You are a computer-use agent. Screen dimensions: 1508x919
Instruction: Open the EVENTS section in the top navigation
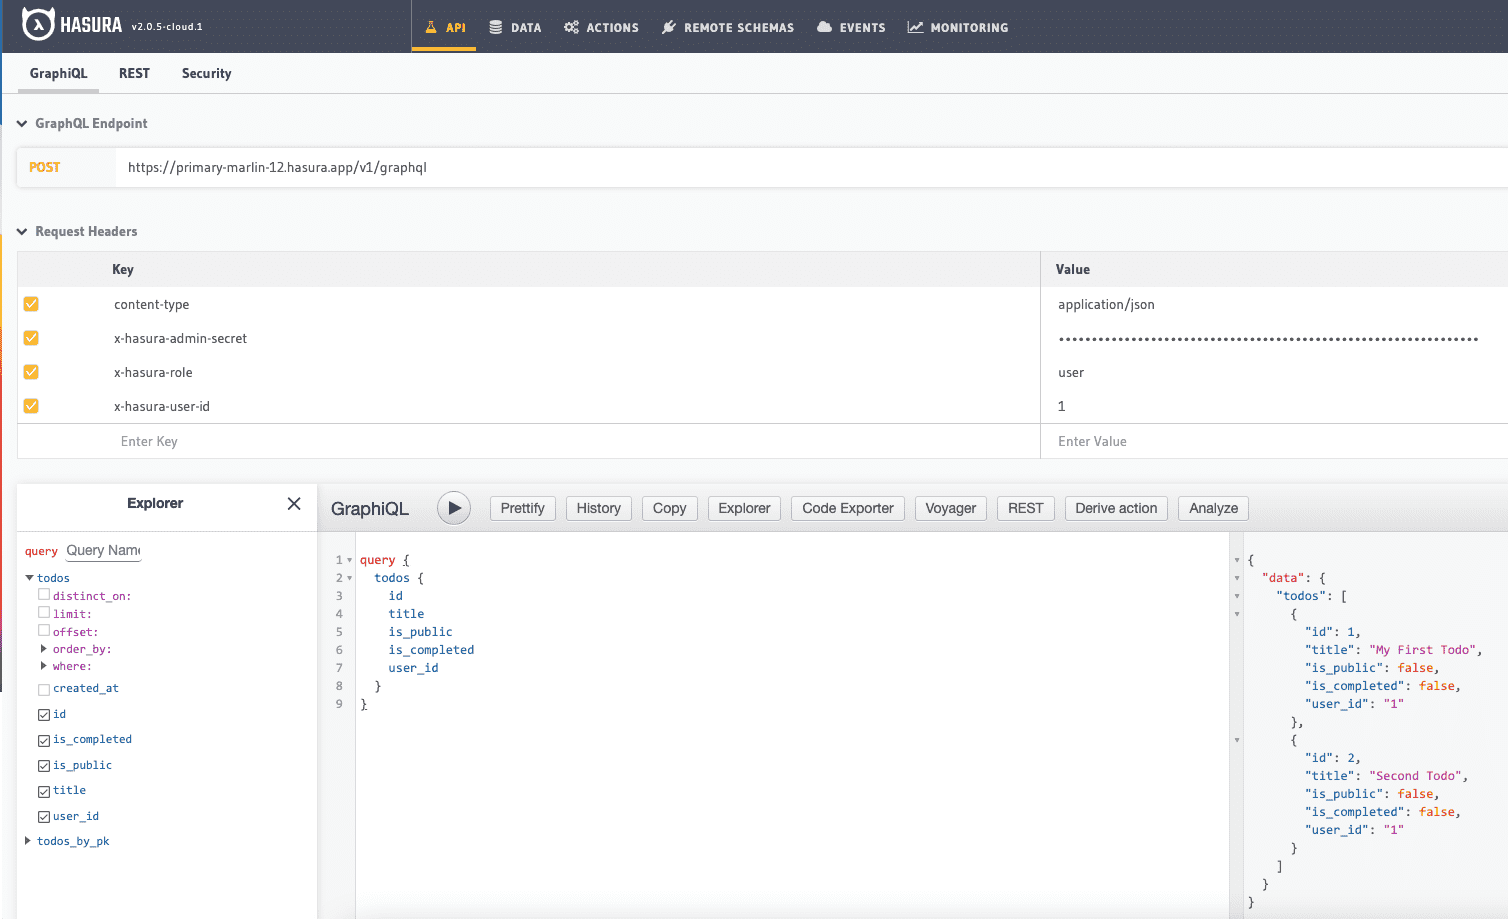851,27
